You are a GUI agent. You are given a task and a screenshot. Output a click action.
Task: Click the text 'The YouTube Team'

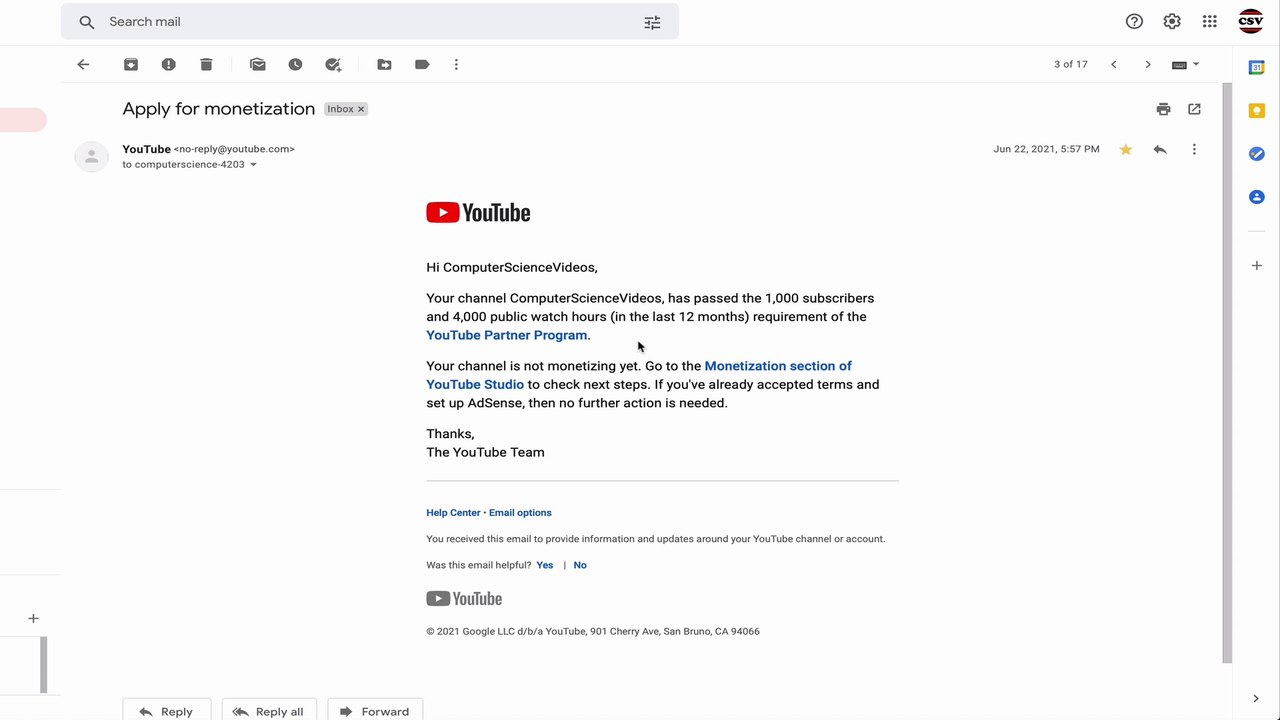(485, 453)
